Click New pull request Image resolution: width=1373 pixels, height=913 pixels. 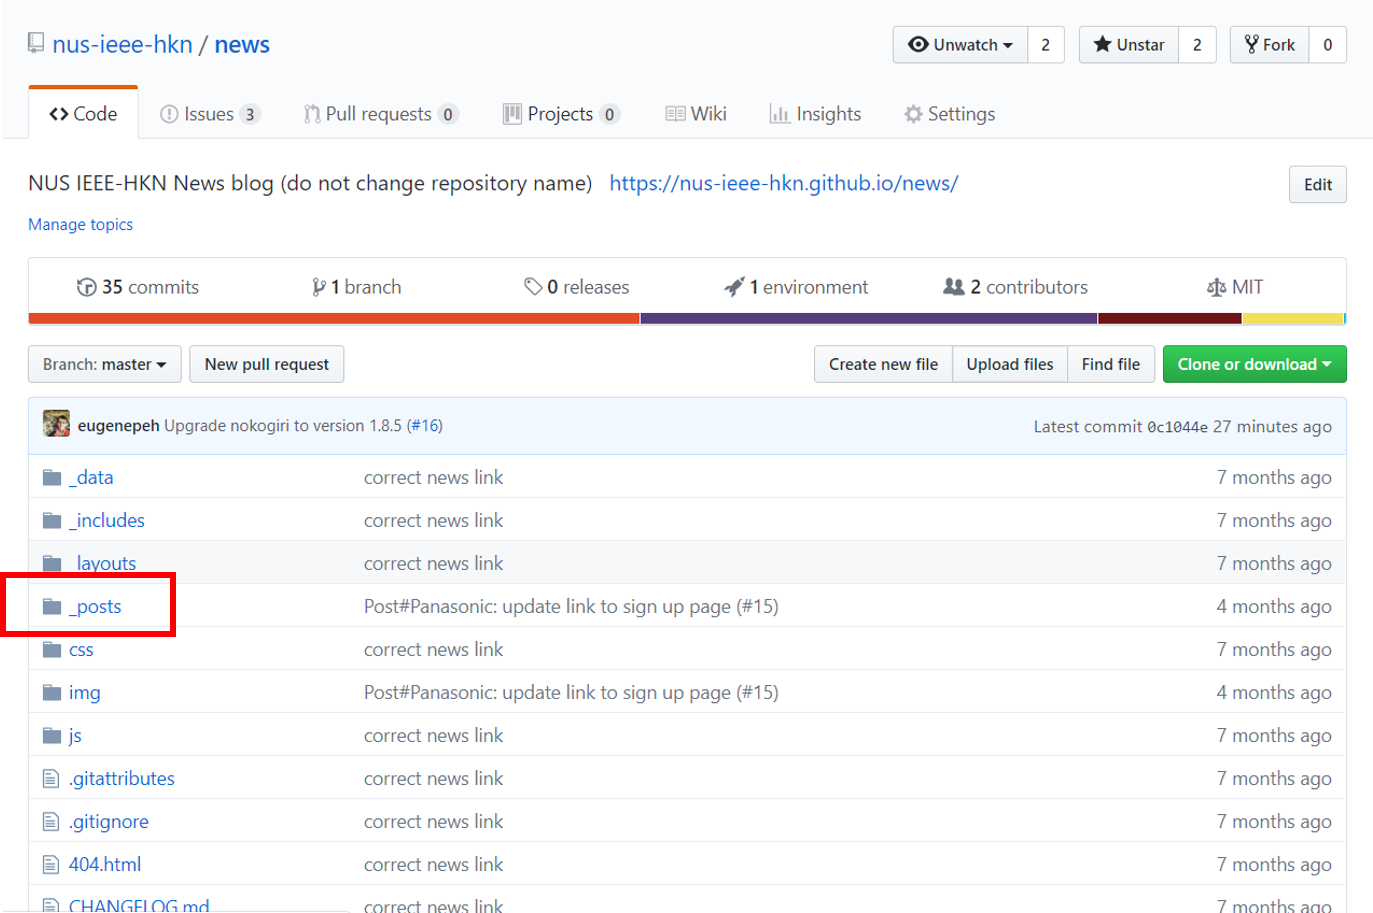coord(267,364)
